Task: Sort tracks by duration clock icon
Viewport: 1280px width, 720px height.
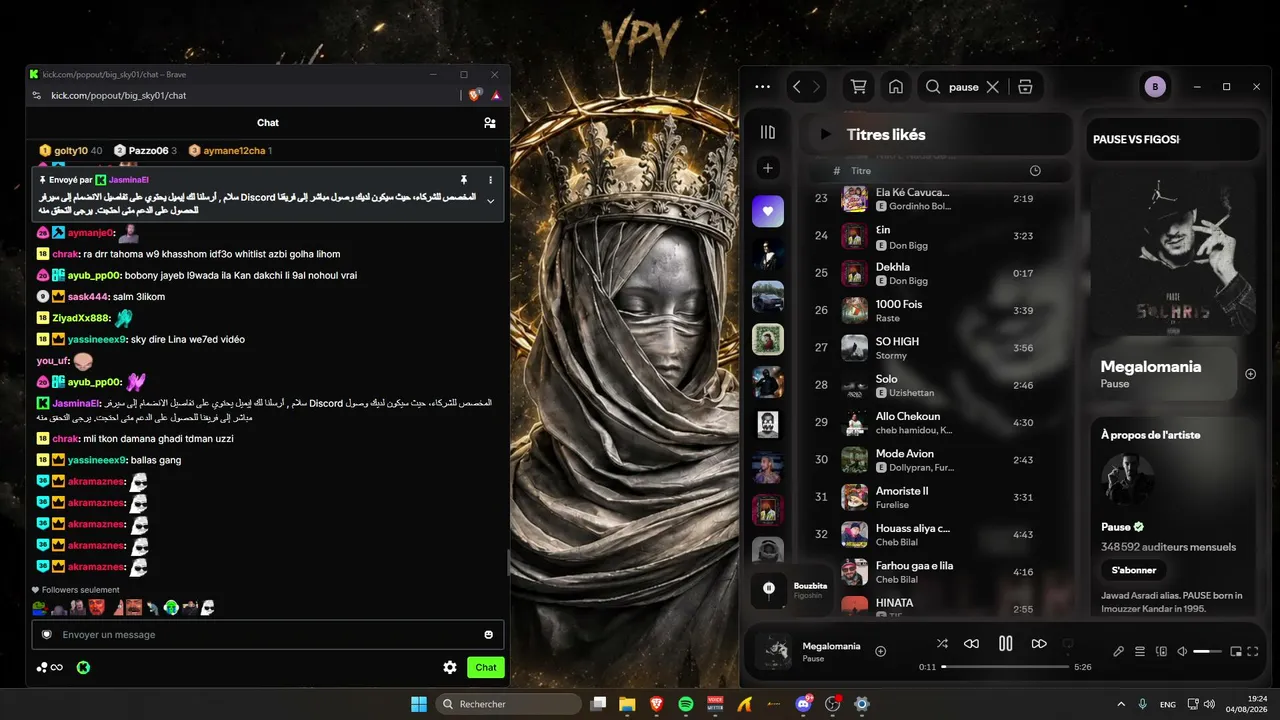Action: coord(1035,171)
